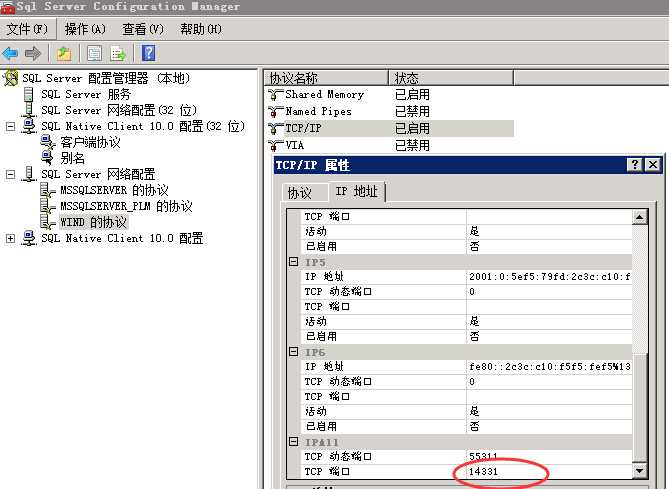The height and width of the screenshot is (489, 669).
Task: Click the Export list toolbar icon
Action: tap(118, 53)
